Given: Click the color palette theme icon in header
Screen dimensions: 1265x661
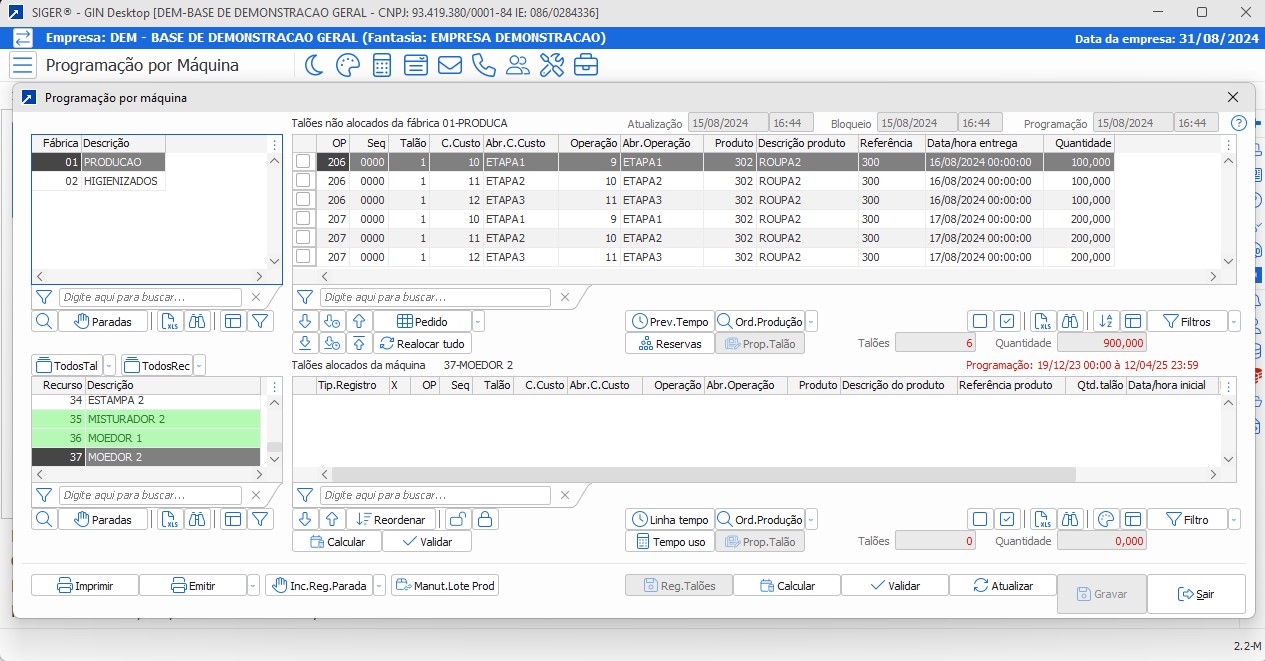Looking at the screenshot, I should click(347, 66).
